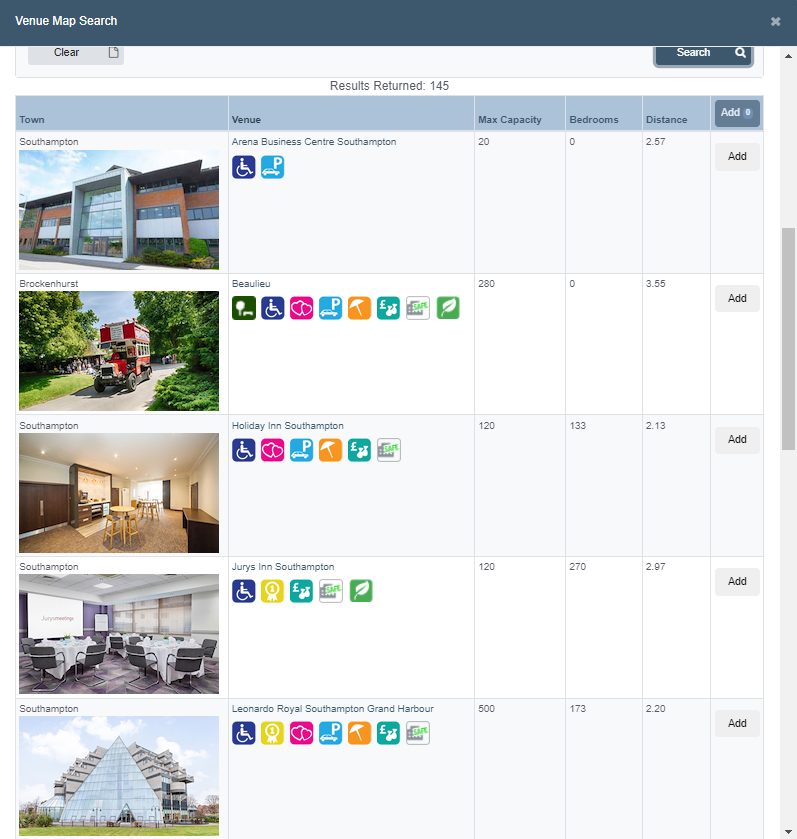Click Beaulieu's orange parasol icon
Screen dimensions: 797x839
[359, 308]
